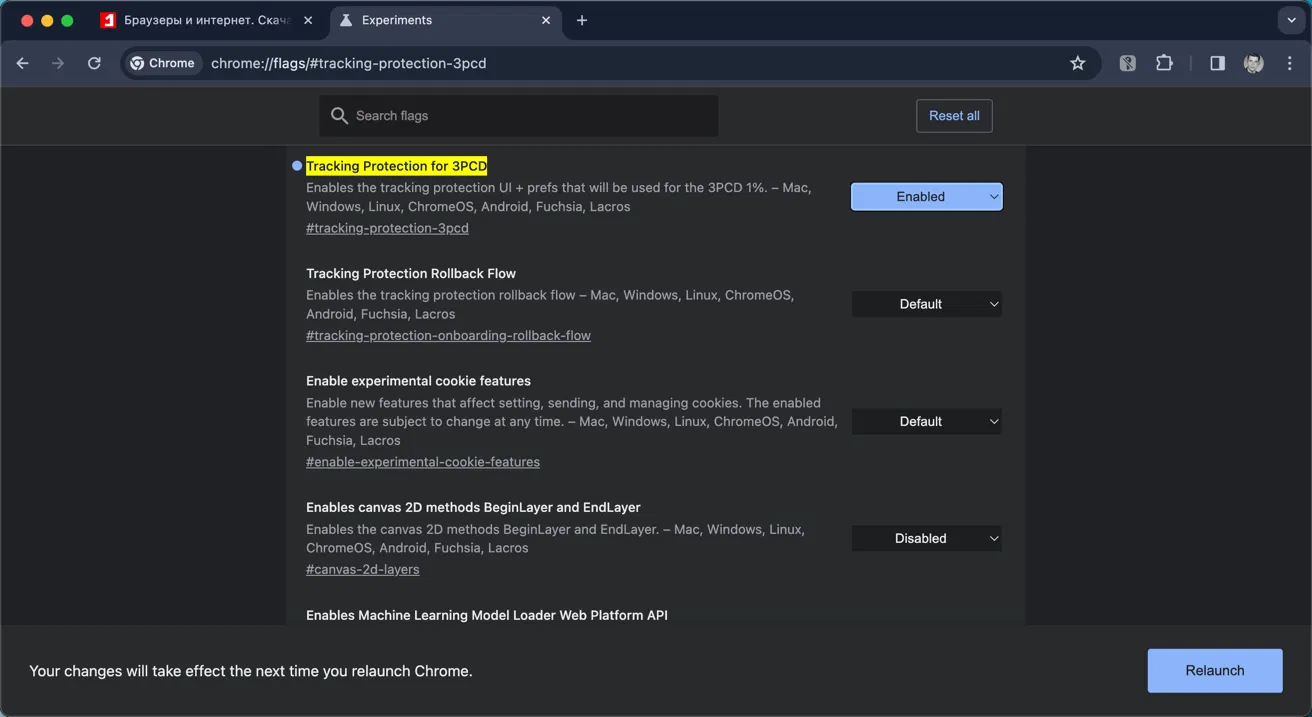1312x717 pixels.
Task: Open a new tab with plus button
Action: (x=582, y=20)
